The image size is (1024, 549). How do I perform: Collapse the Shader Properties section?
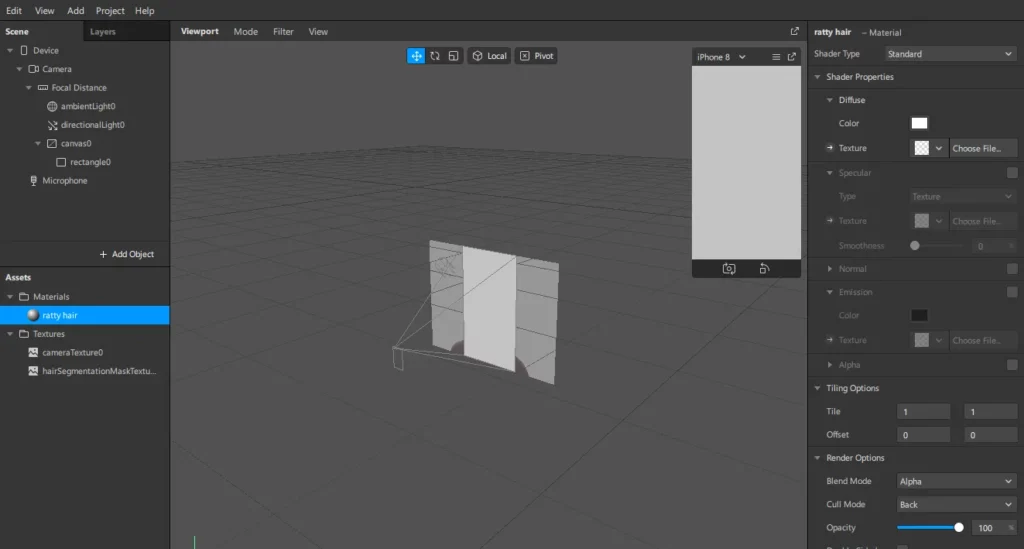pos(817,77)
